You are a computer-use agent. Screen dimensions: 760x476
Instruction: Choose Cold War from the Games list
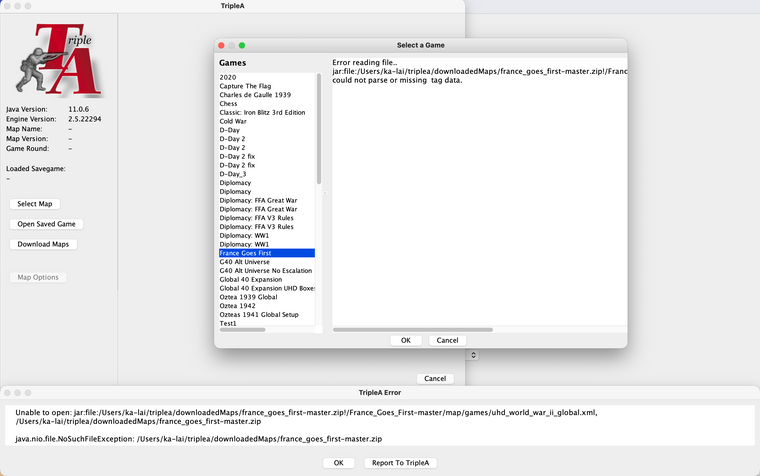236,121
